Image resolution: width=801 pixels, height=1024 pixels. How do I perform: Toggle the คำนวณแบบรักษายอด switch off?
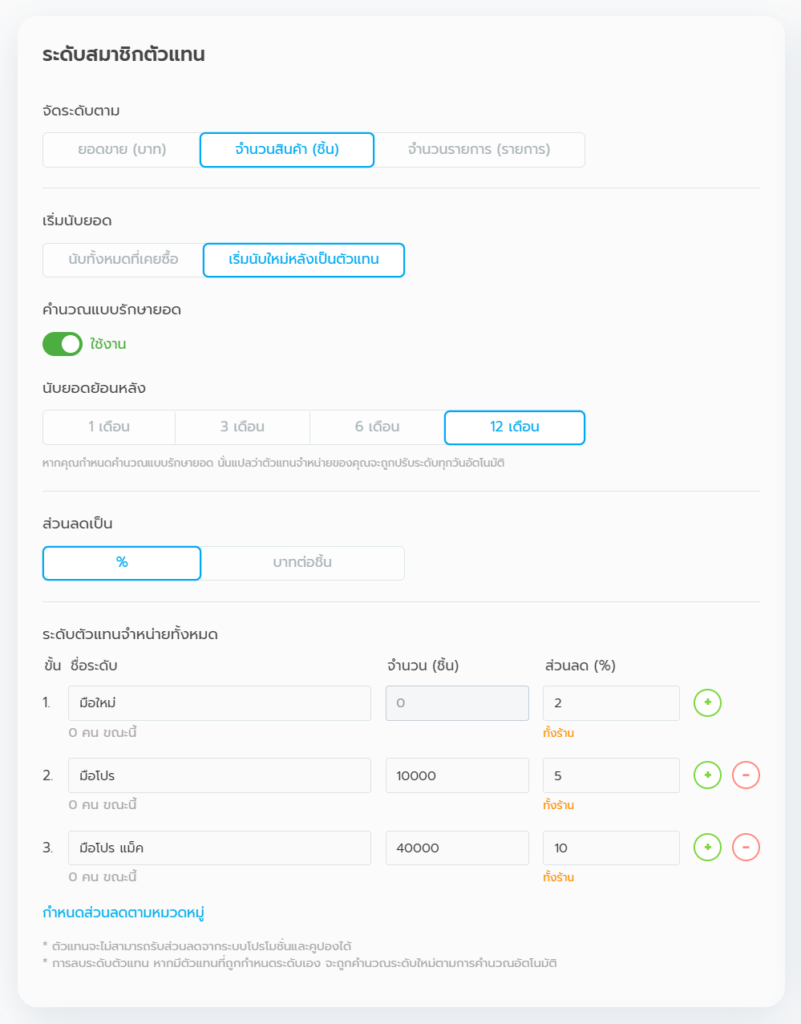(62, 344)
